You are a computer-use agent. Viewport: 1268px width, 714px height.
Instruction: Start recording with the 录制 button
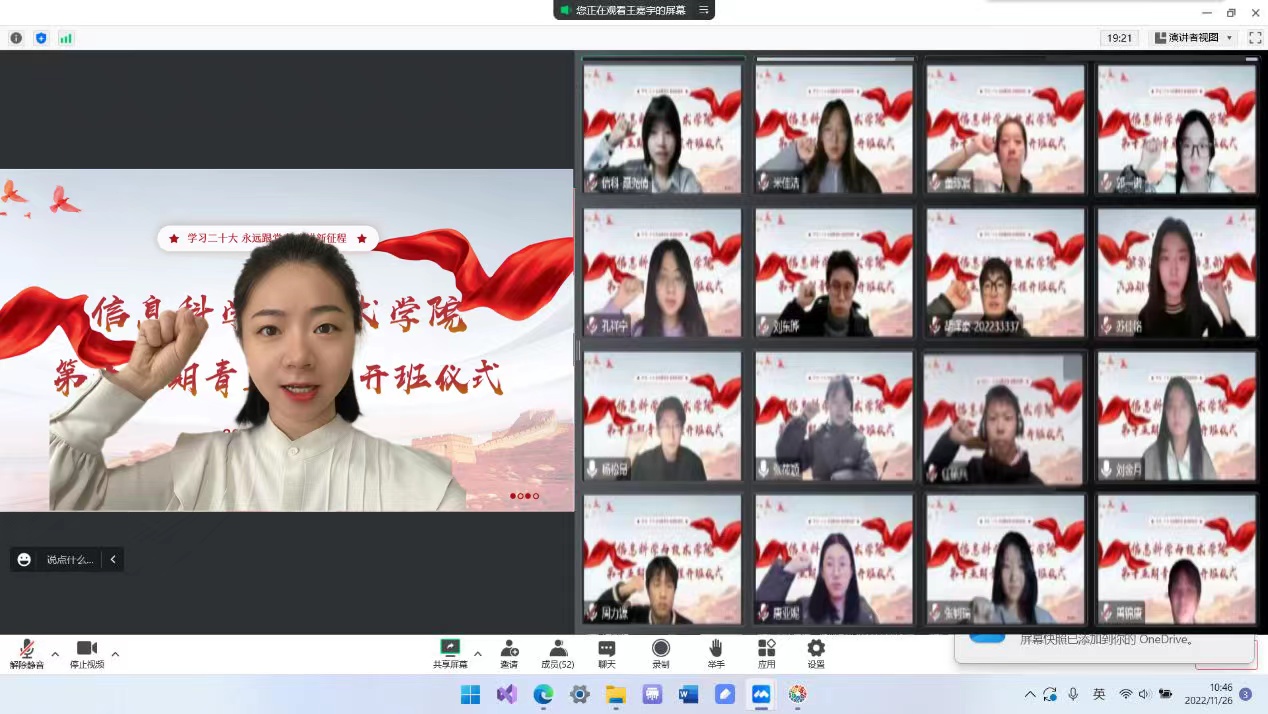point(661,654)
